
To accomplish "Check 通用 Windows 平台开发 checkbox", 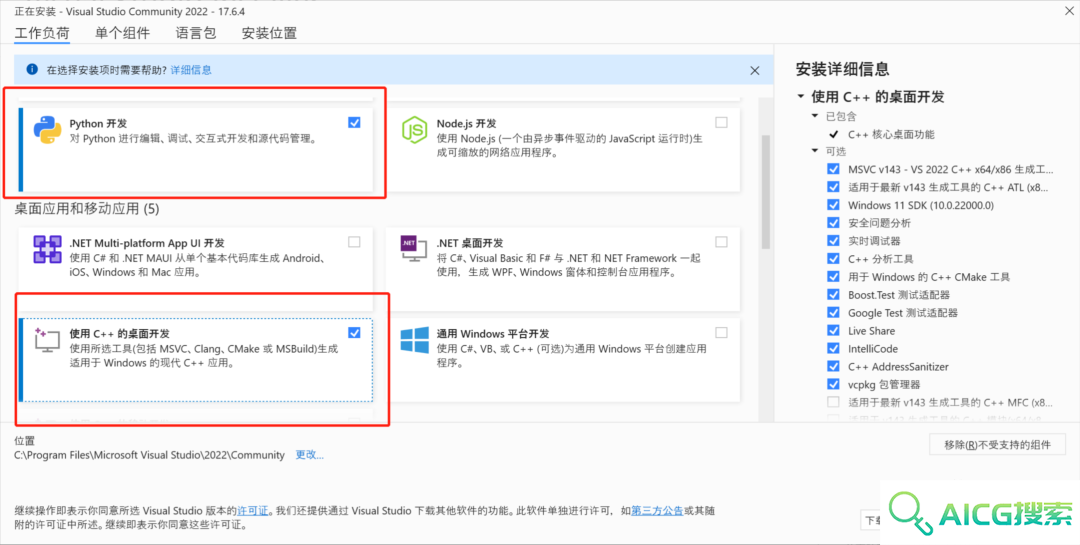I will (x=721, y=333).
